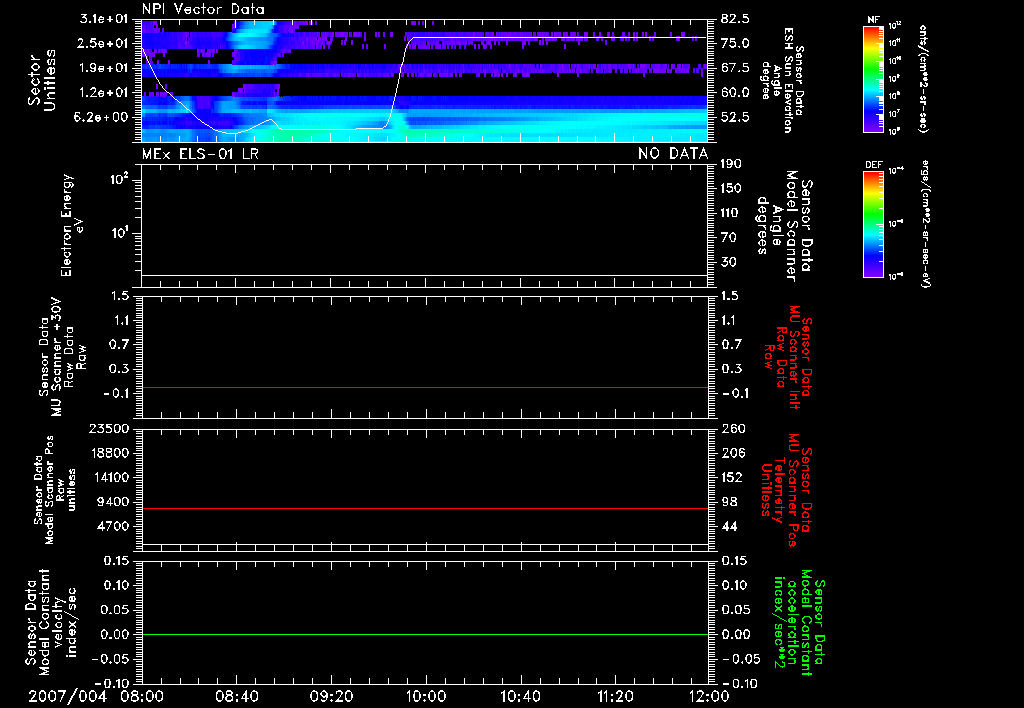1024x708 pixels.
Task: Click the 09:20 time axis label
Action: coord(331,696)
